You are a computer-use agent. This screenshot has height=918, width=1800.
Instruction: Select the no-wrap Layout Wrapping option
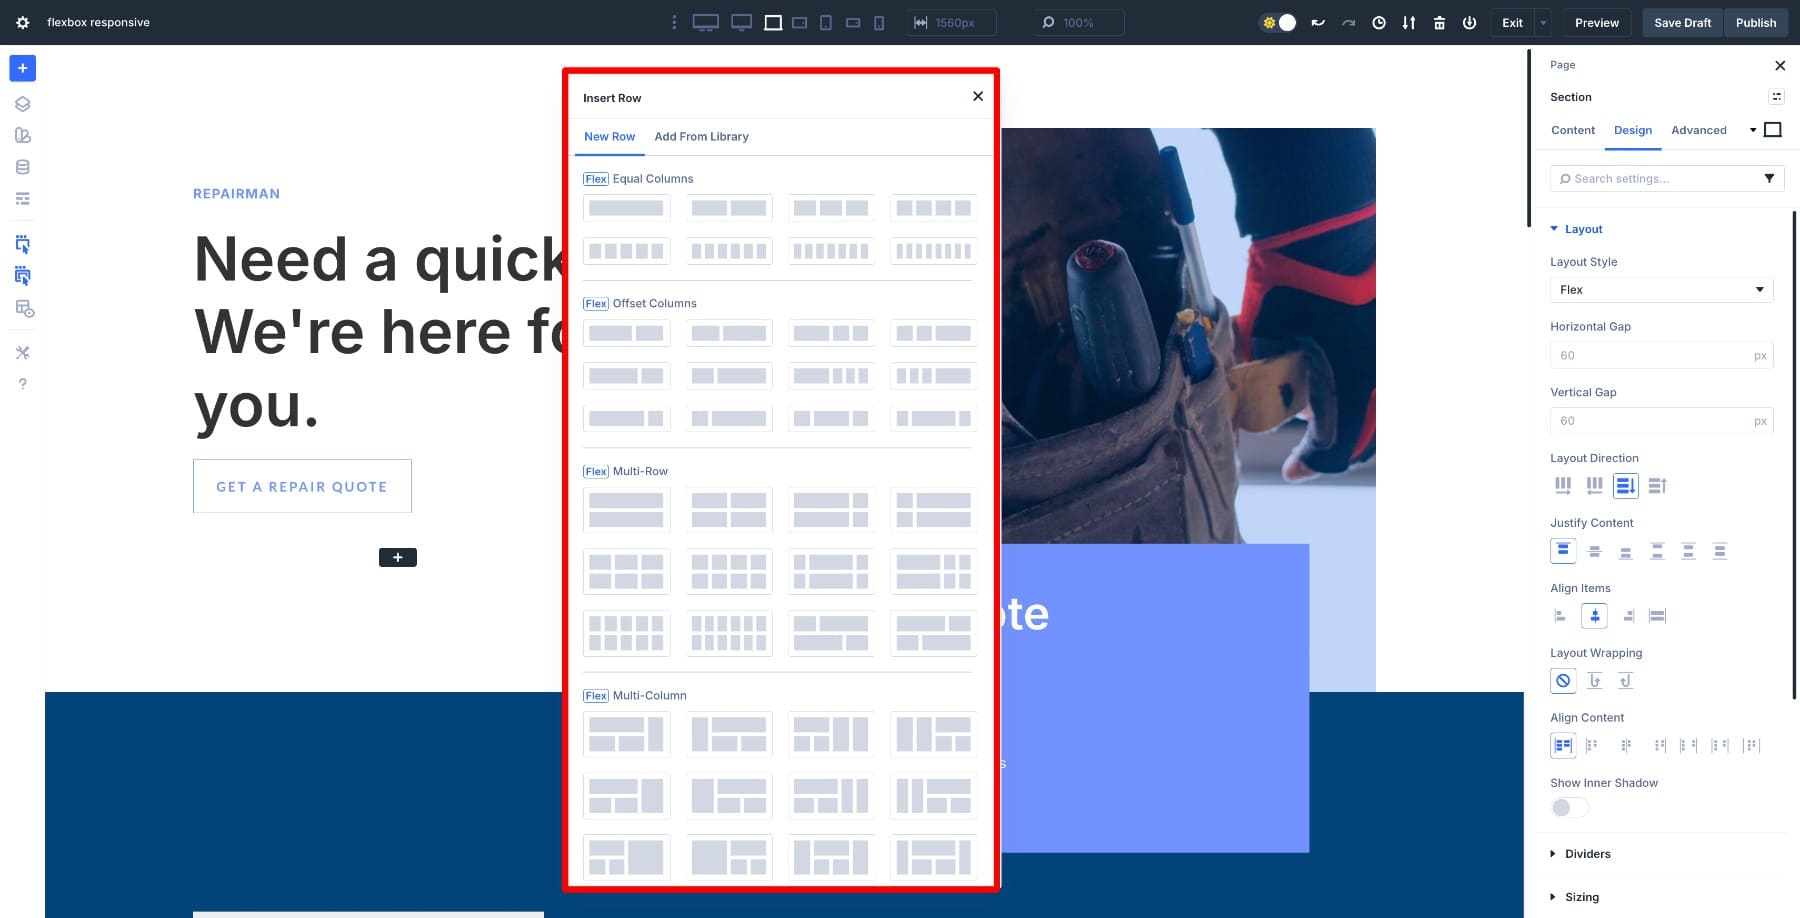tap(1563, 681)
